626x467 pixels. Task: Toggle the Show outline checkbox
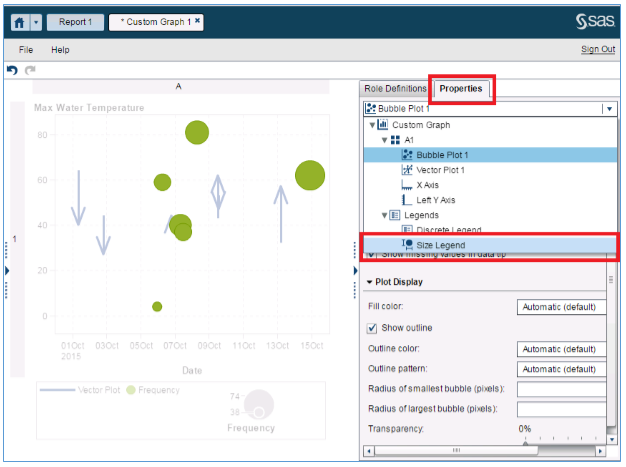[372, 328]
